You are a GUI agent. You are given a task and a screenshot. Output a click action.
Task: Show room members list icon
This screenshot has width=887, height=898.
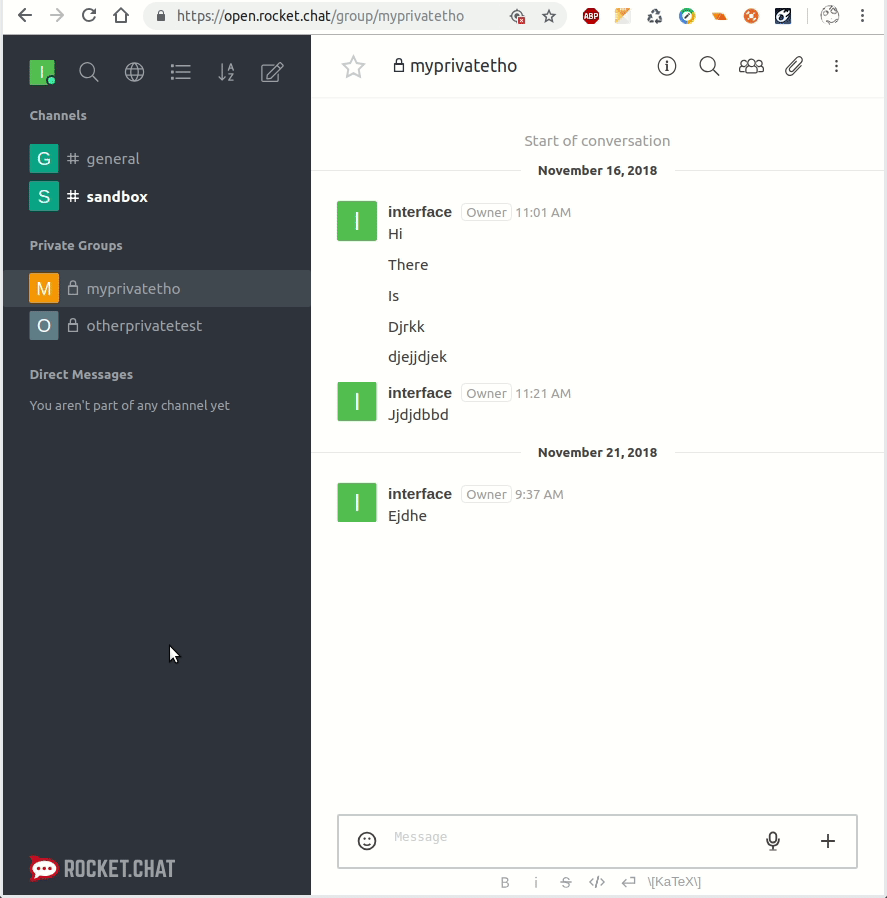click(751, 66)
